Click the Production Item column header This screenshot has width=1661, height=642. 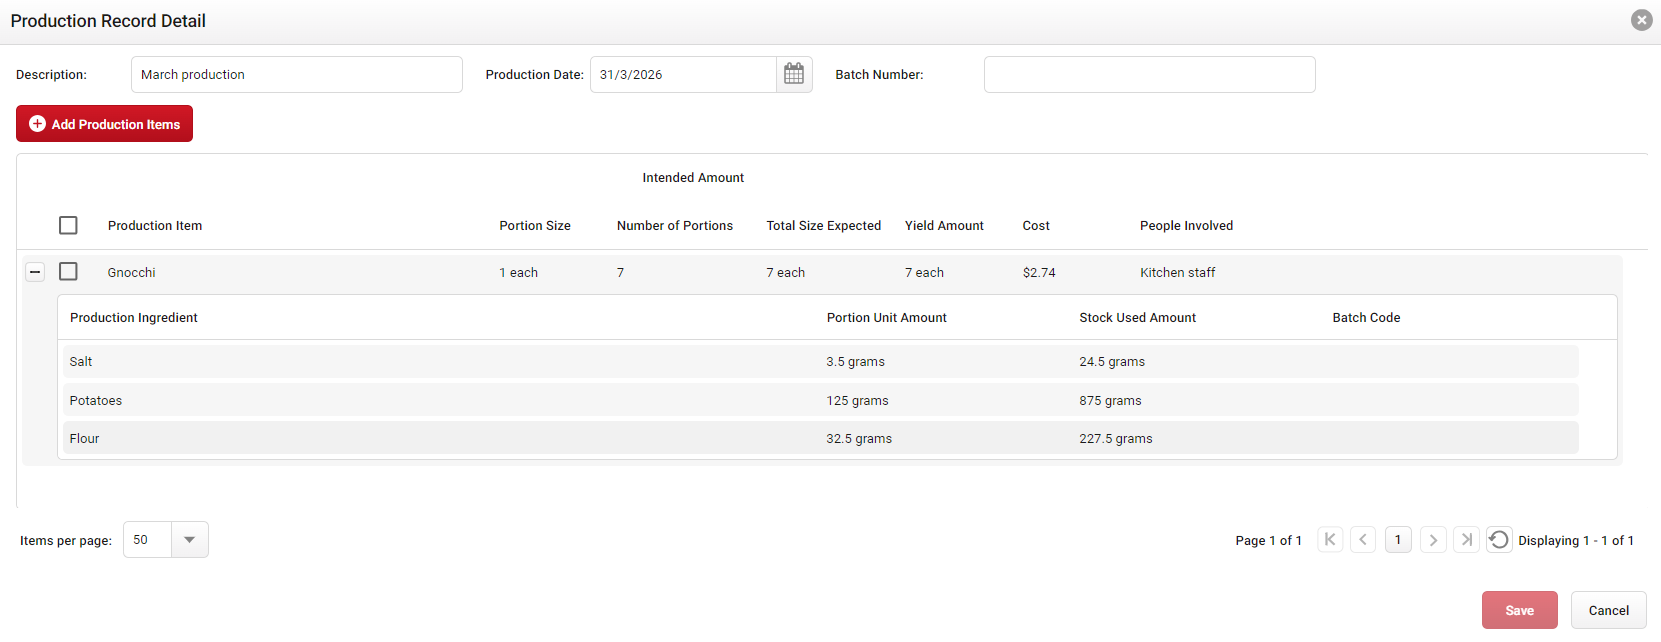pos(155,226)
